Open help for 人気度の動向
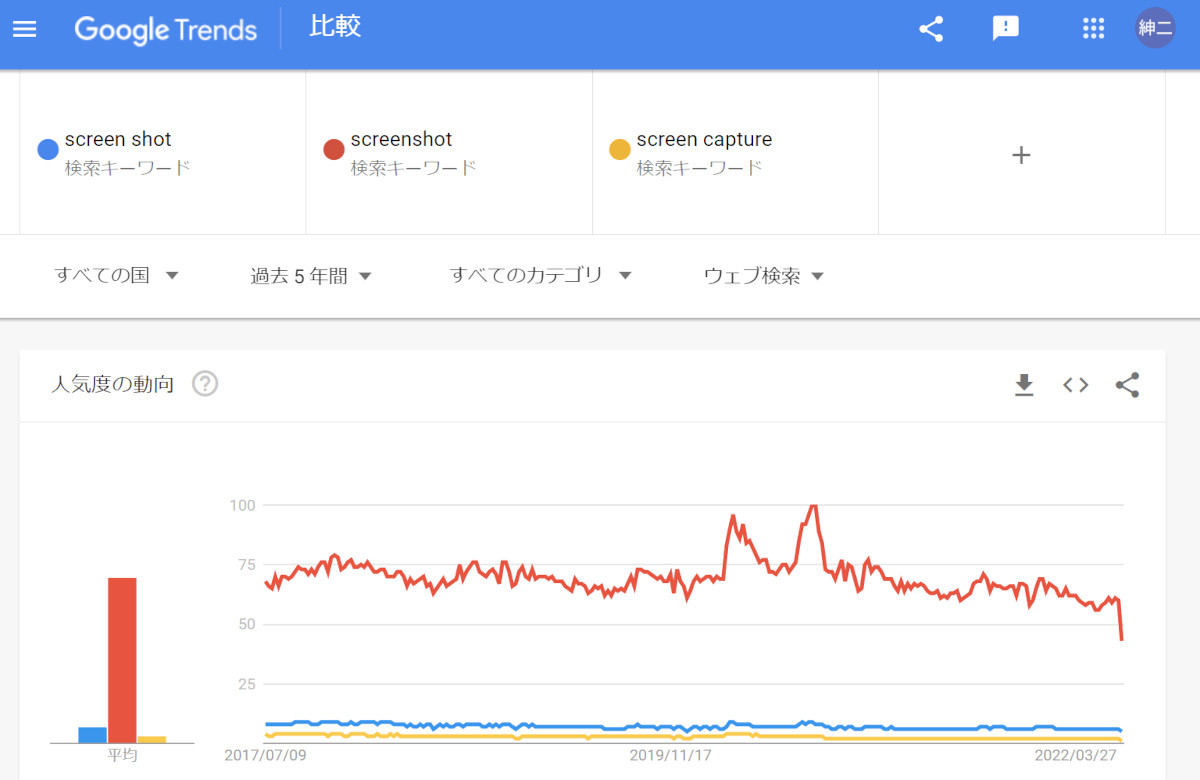The width and height of the screenshot is (1200, 780). pos(205,384)
